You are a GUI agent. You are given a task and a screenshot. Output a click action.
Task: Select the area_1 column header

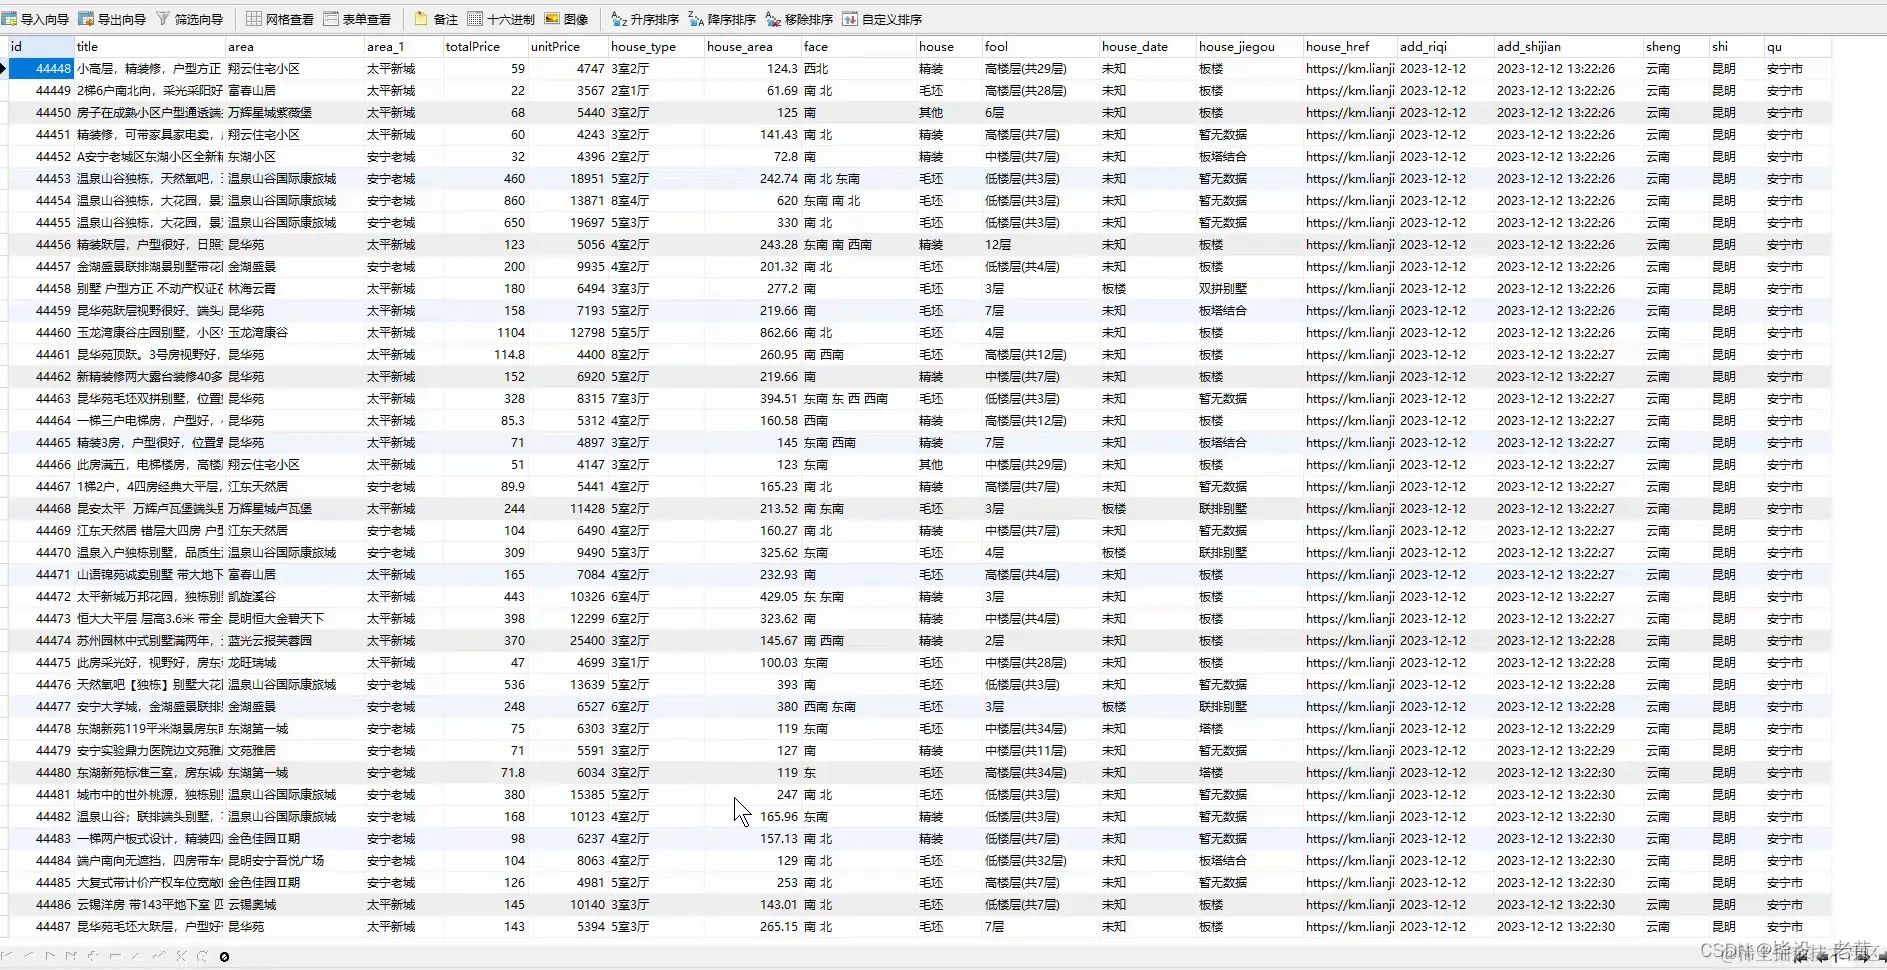click(404, 46)
